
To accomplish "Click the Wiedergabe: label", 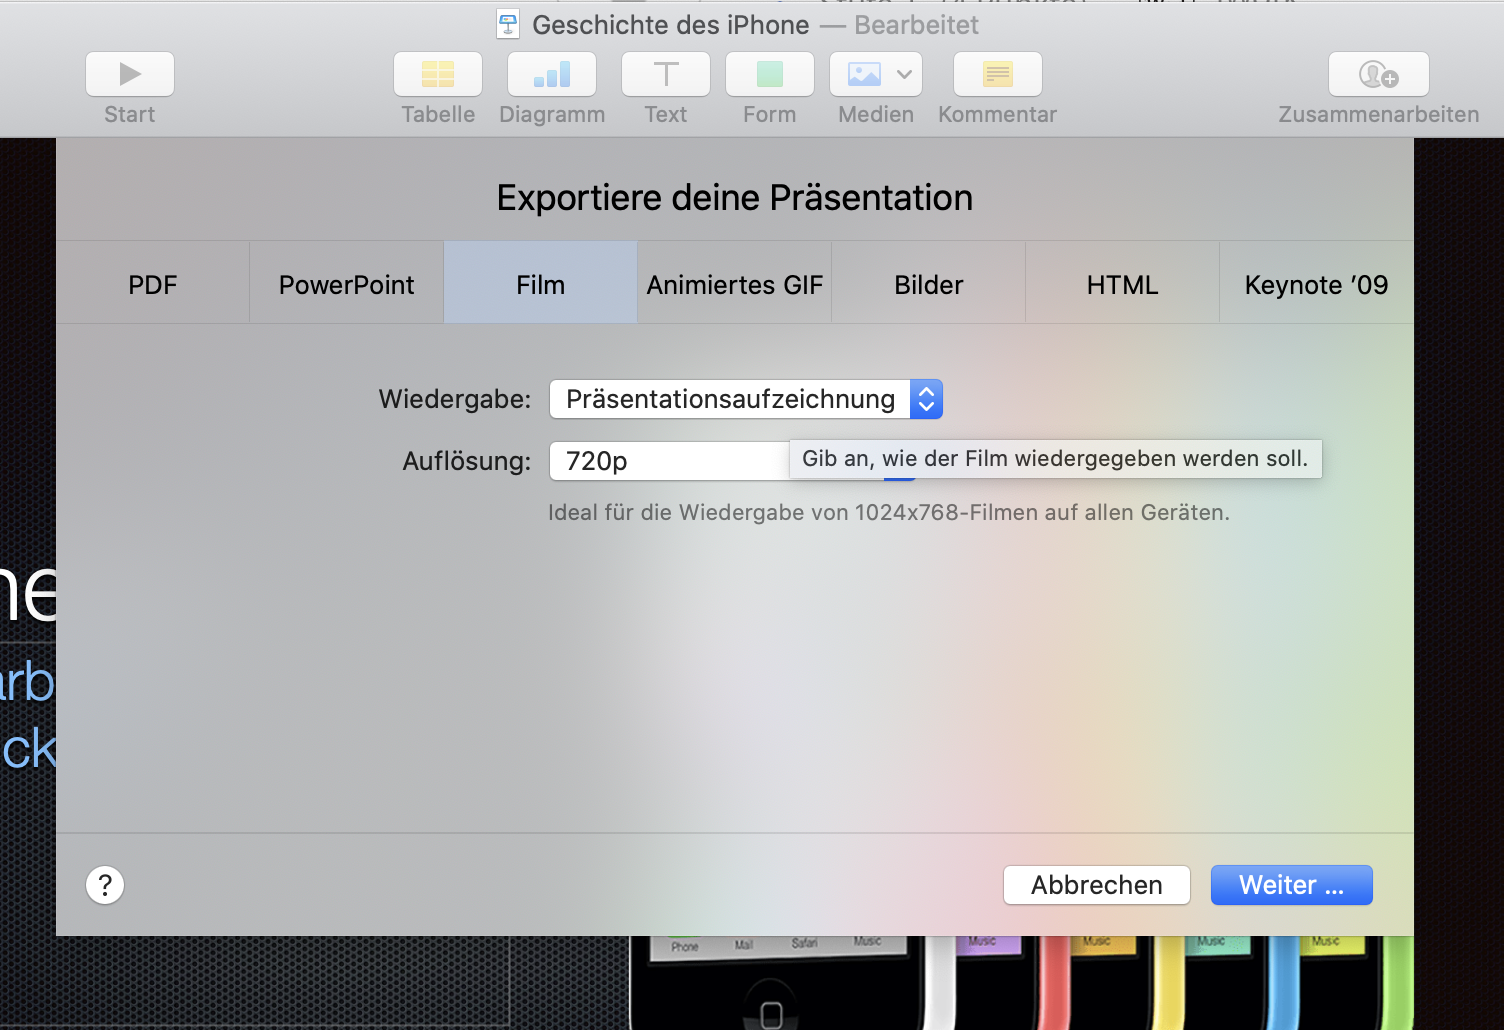I will point(455,399).
